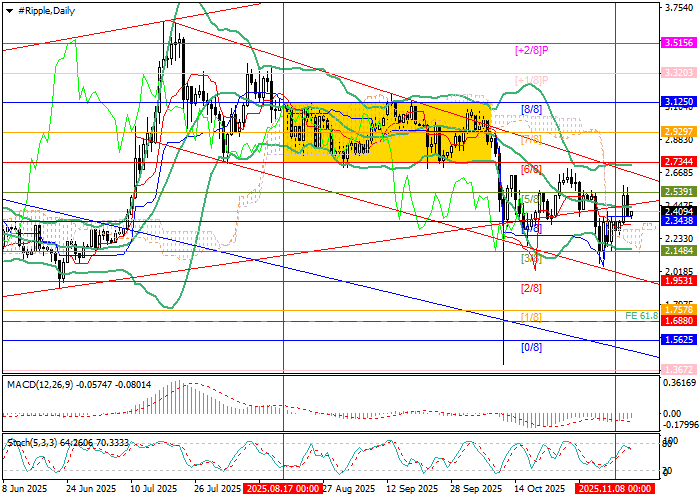
Task: Click the green 2.5391 price tag
Action: point(680,191)
